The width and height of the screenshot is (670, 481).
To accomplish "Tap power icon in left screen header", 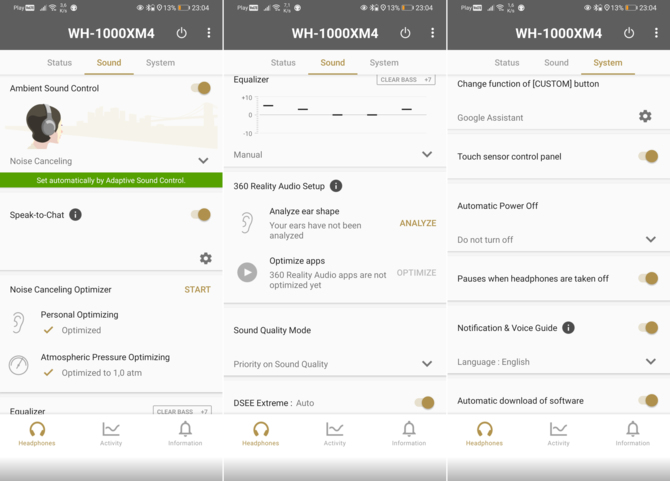I will click(182, 33).
